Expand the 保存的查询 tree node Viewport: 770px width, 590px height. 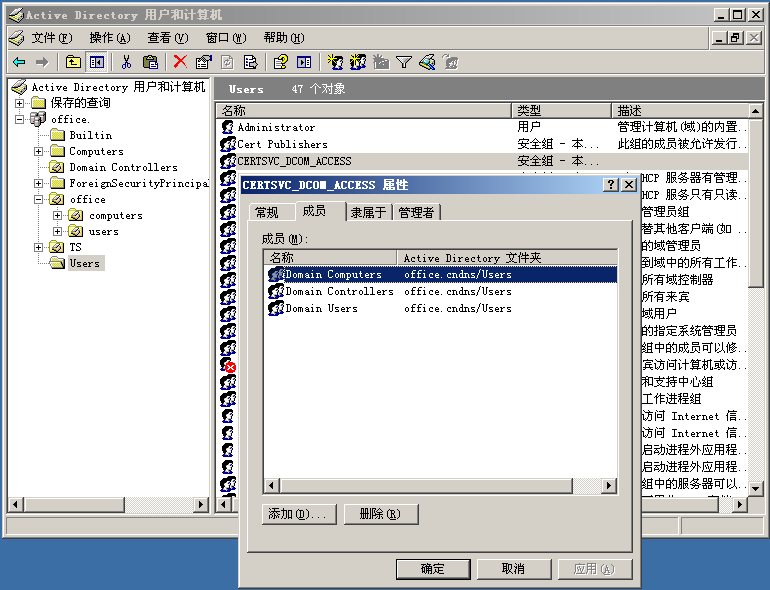[x=20, y=103]
